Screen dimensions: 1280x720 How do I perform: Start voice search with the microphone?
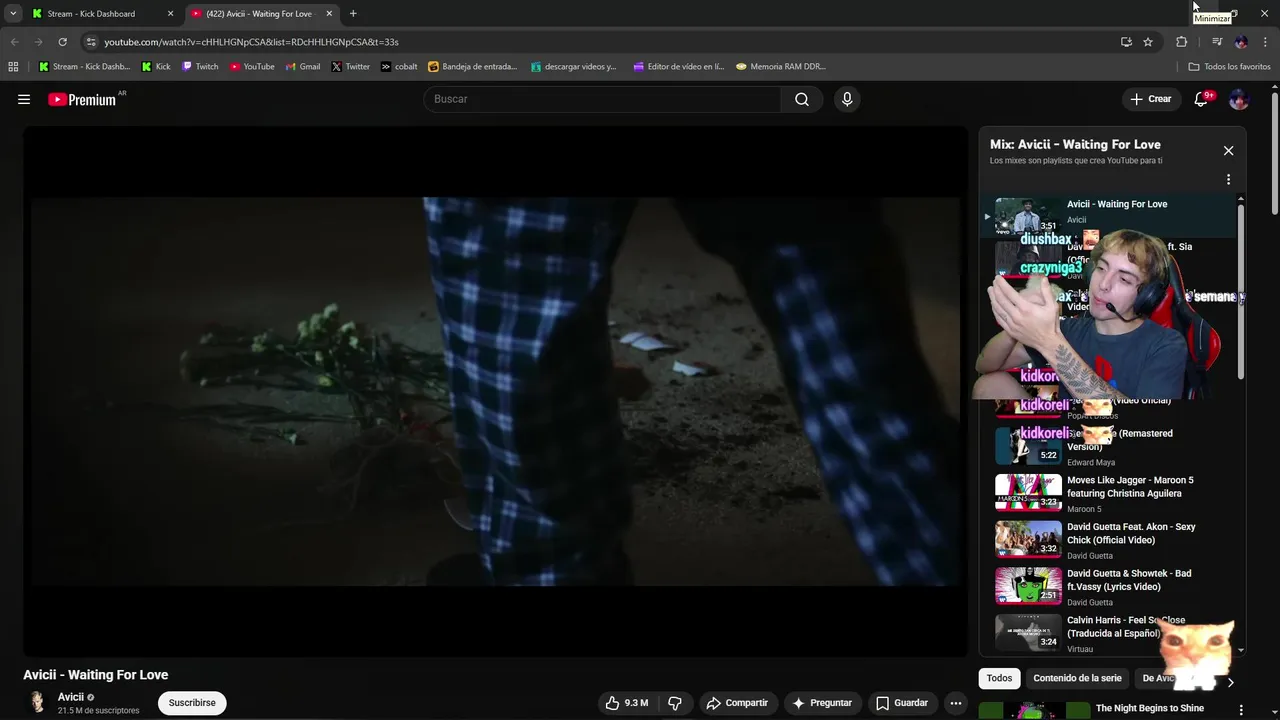(847, 99)
